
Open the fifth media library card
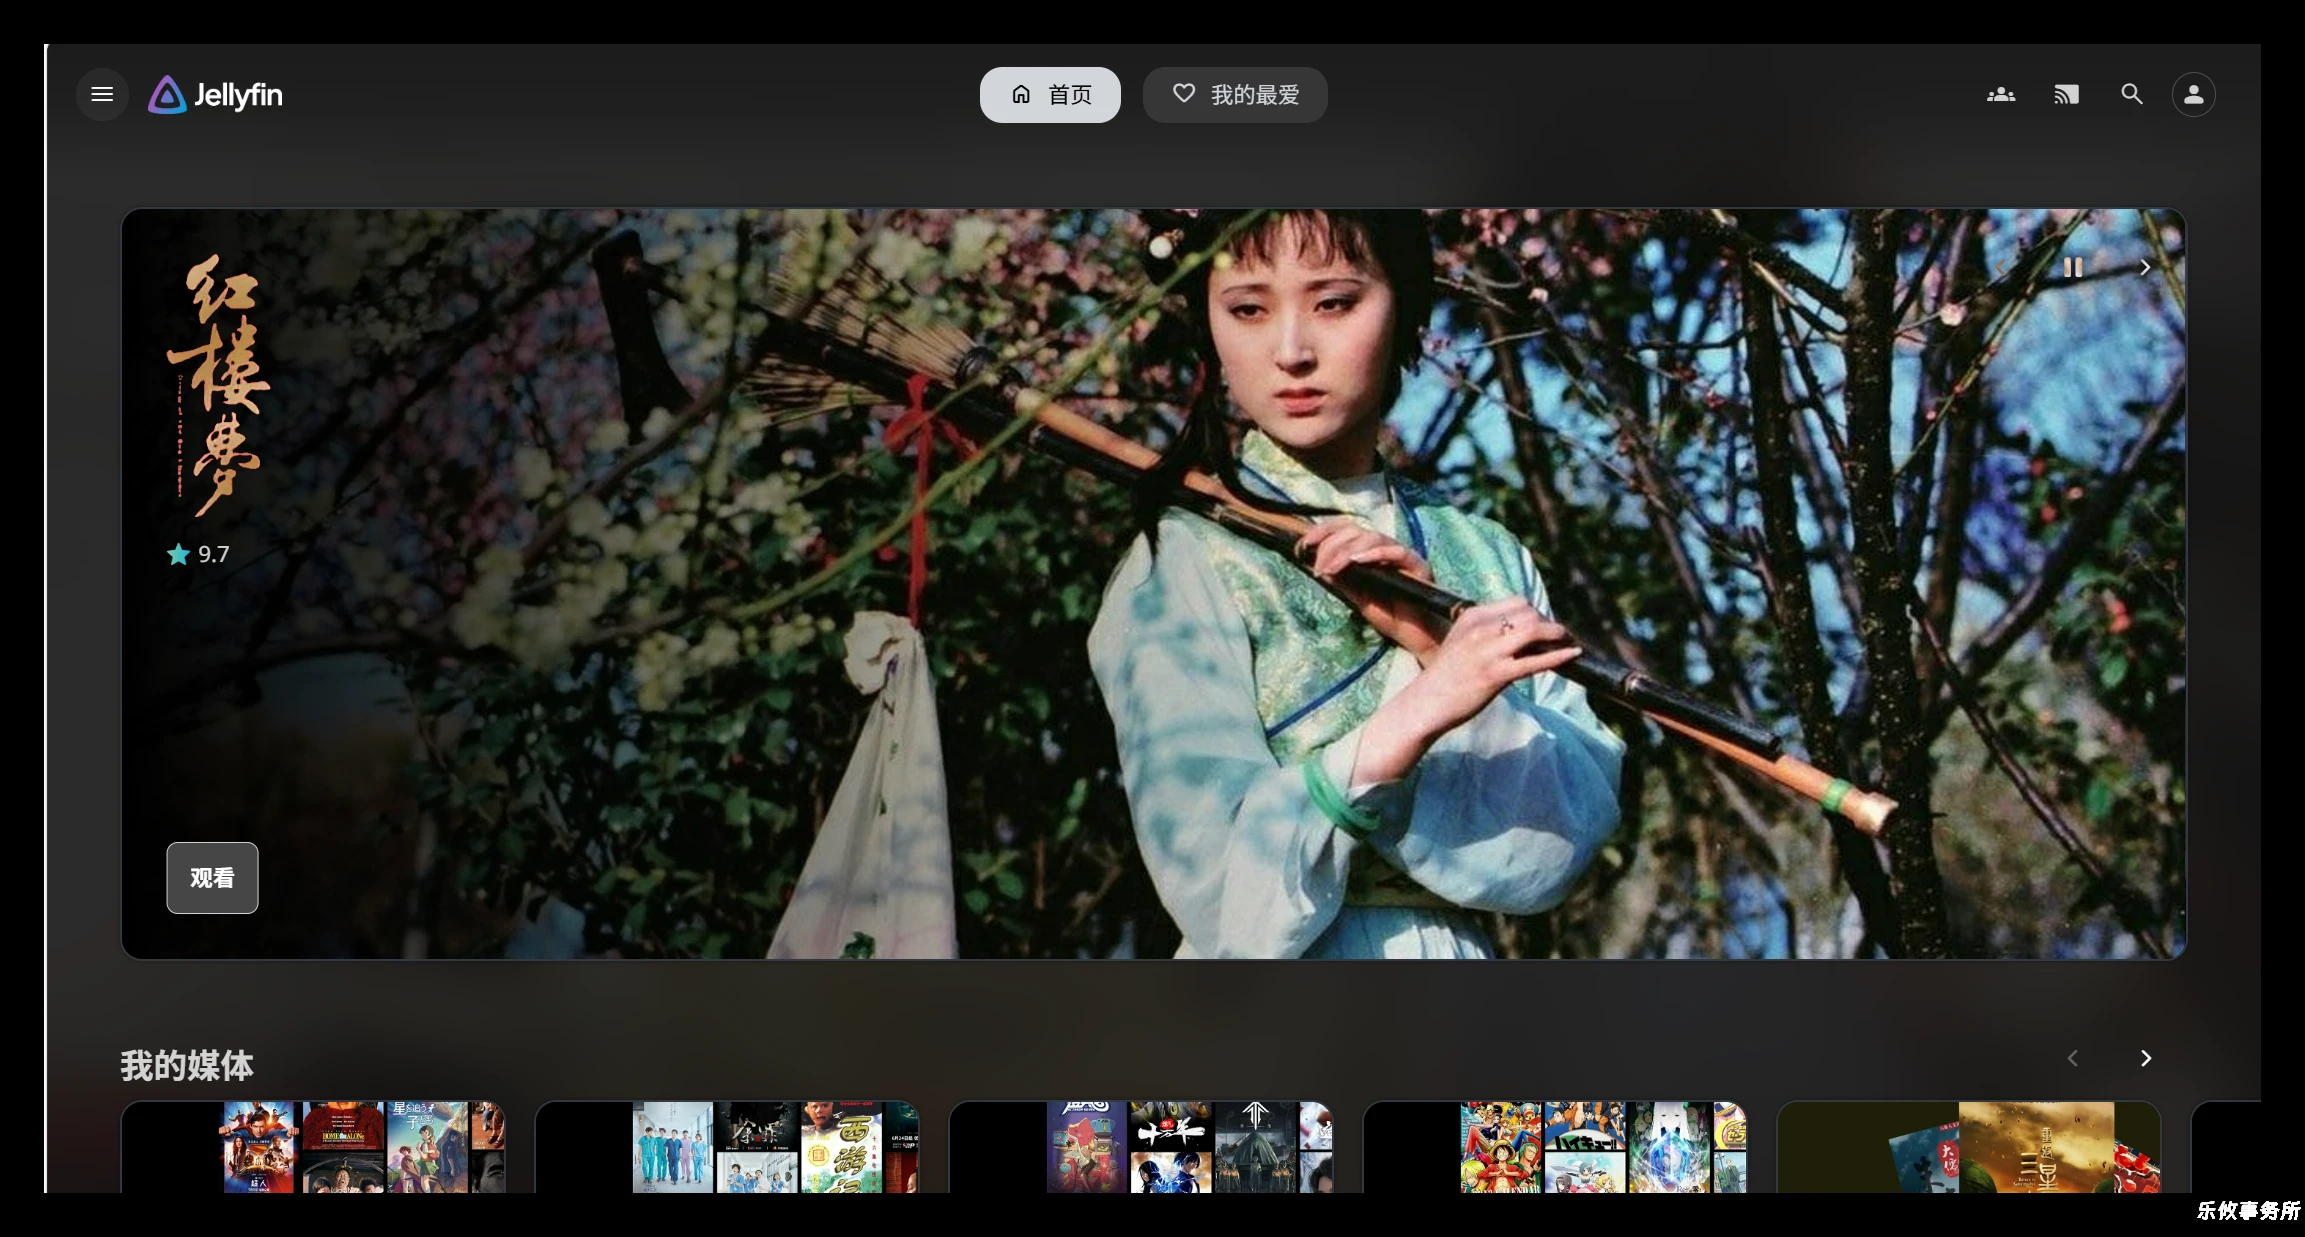[x=1969, y=1147]
